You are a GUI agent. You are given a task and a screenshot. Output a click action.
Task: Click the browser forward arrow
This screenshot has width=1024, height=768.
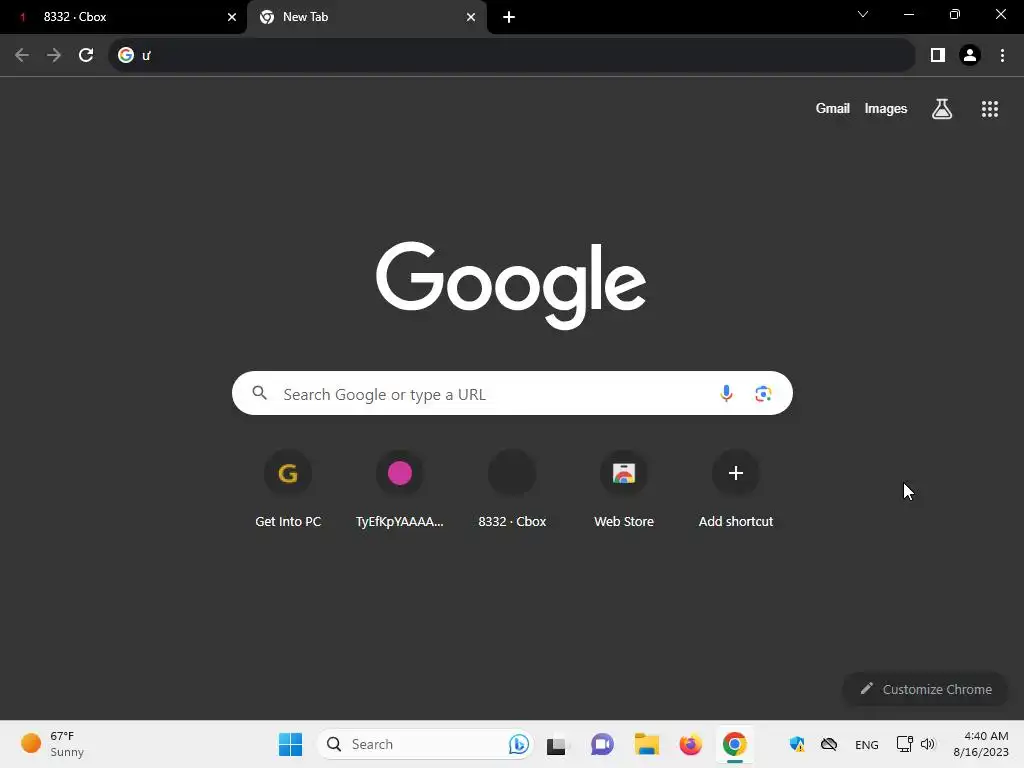pos(54,55)
